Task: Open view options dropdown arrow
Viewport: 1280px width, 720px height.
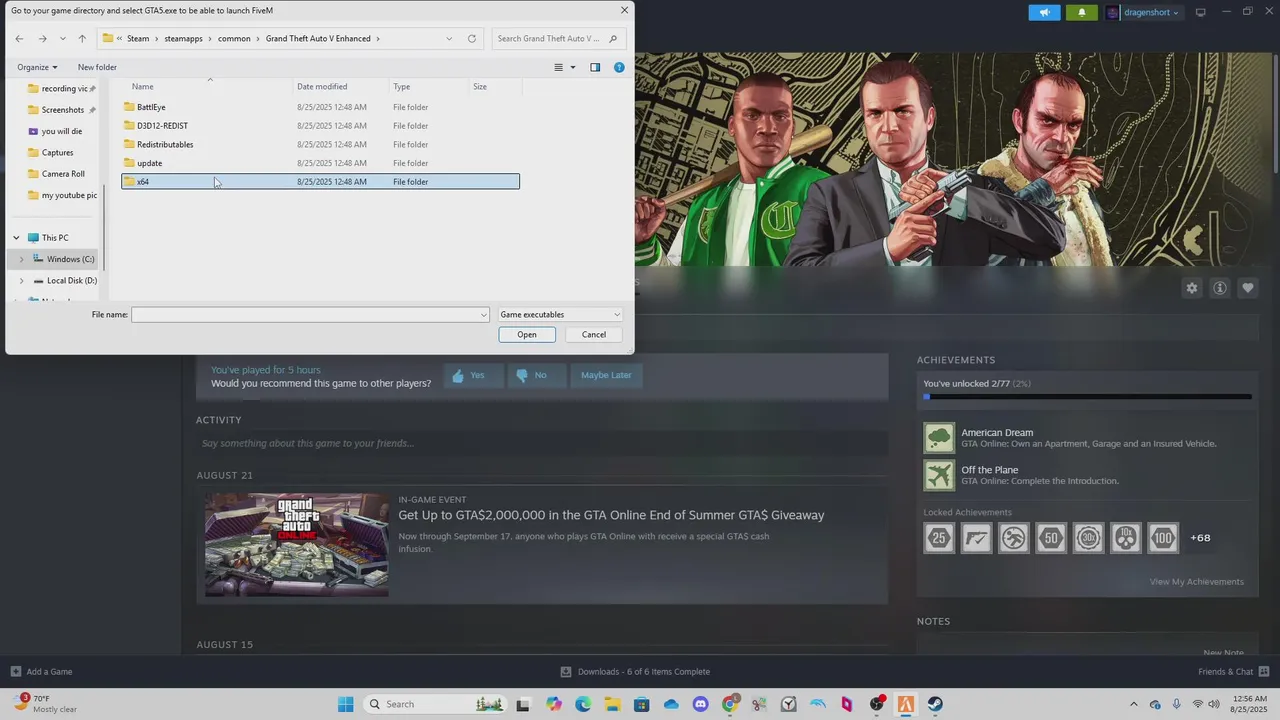Action: tap(573, 67)
